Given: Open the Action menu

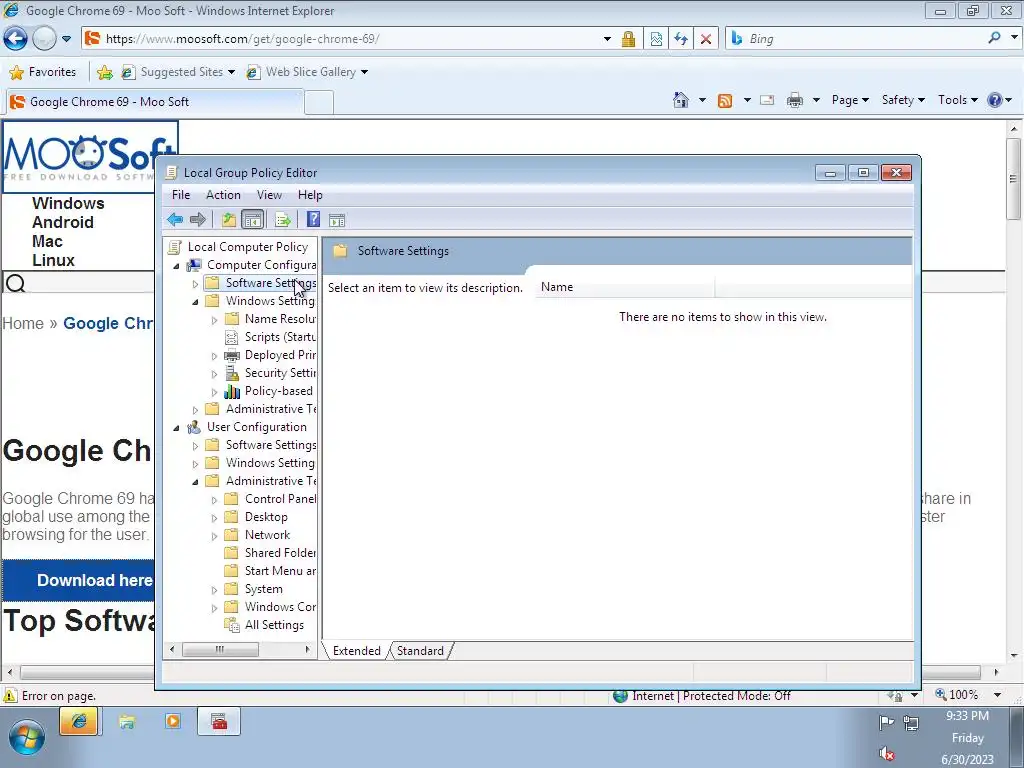Looking at the screenshot, I should pyautogui.click(x=223, y=195).
